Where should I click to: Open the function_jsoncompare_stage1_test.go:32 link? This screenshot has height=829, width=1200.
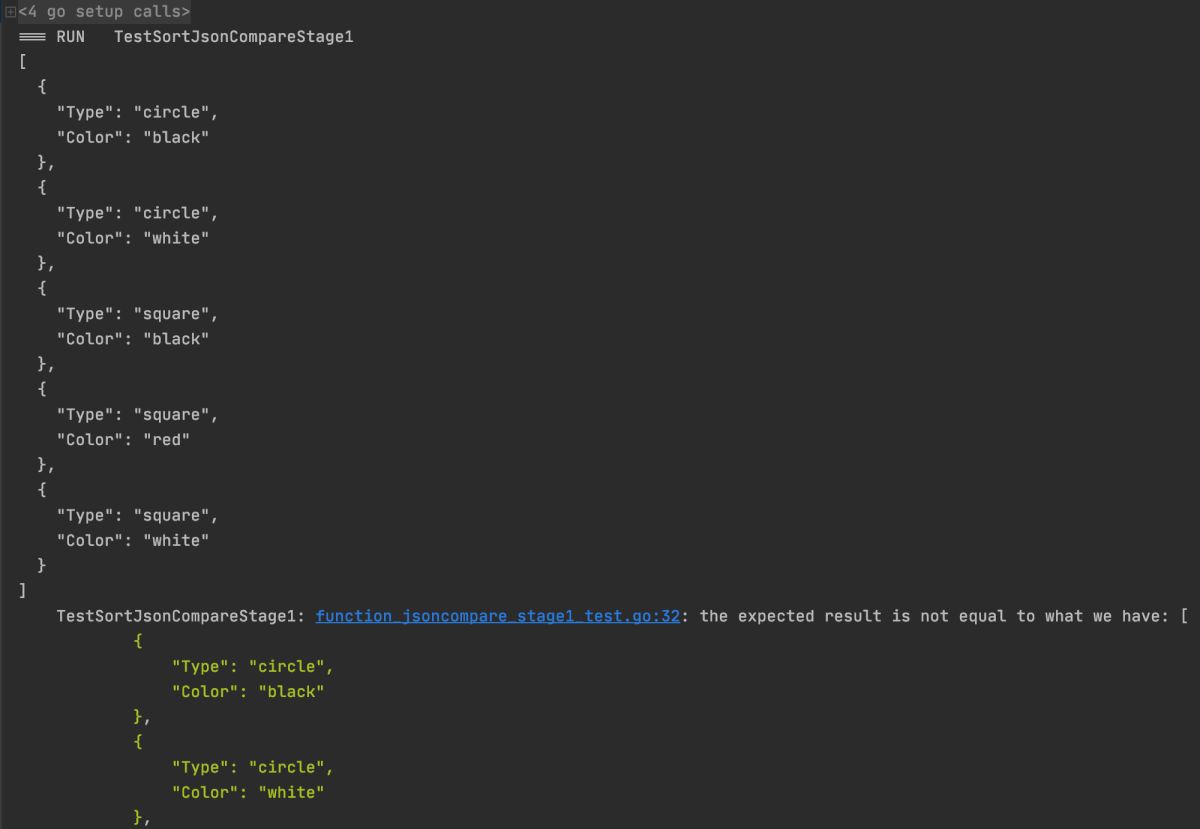[x=498, y=616]
